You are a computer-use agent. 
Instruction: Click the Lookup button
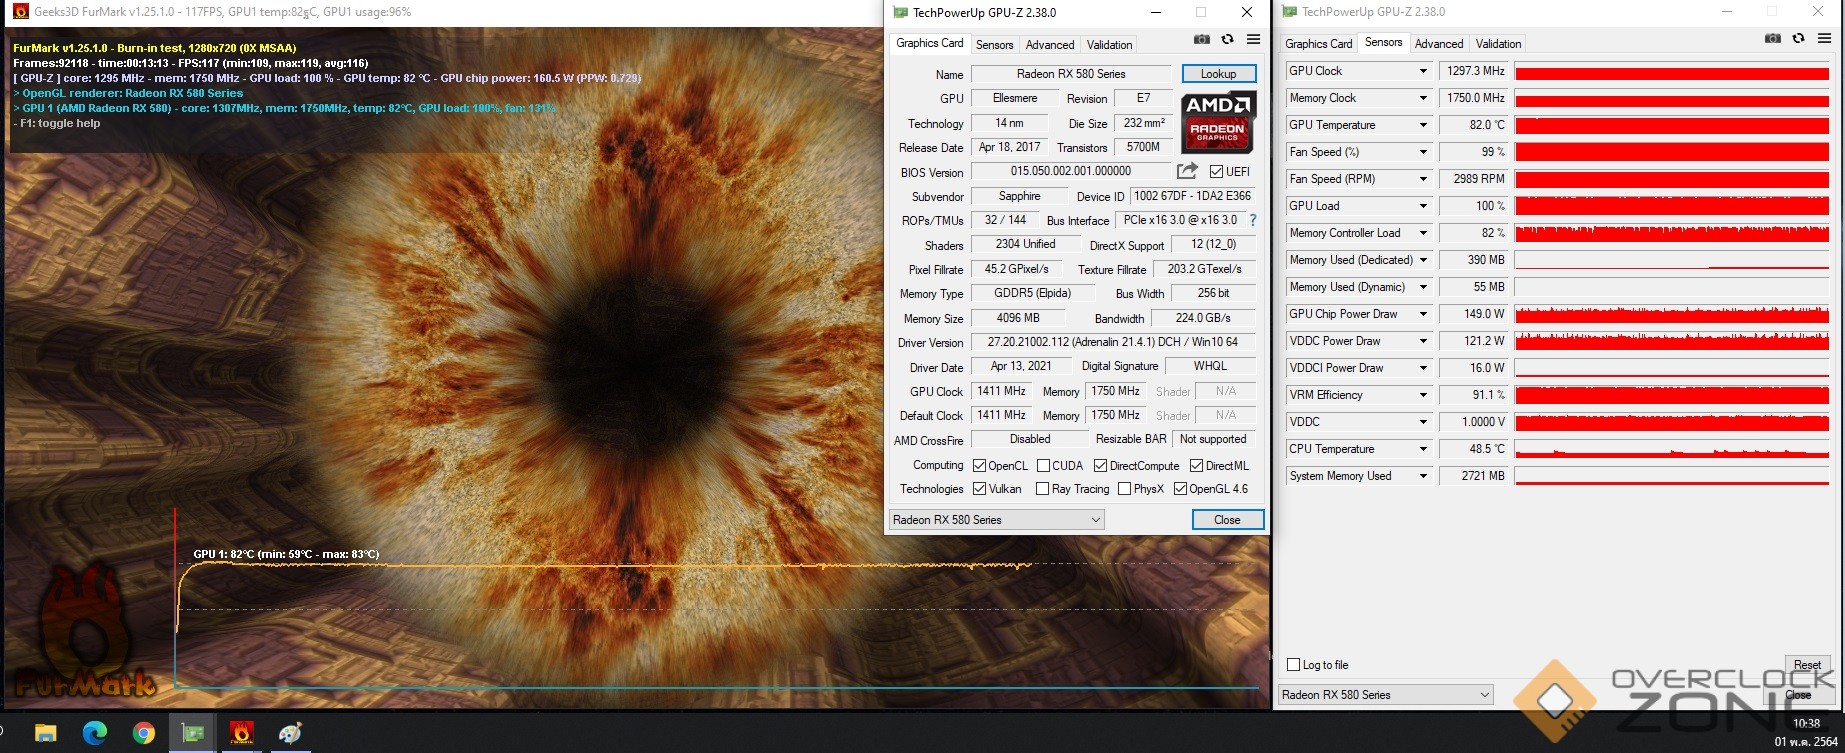tap(1218, 74)
